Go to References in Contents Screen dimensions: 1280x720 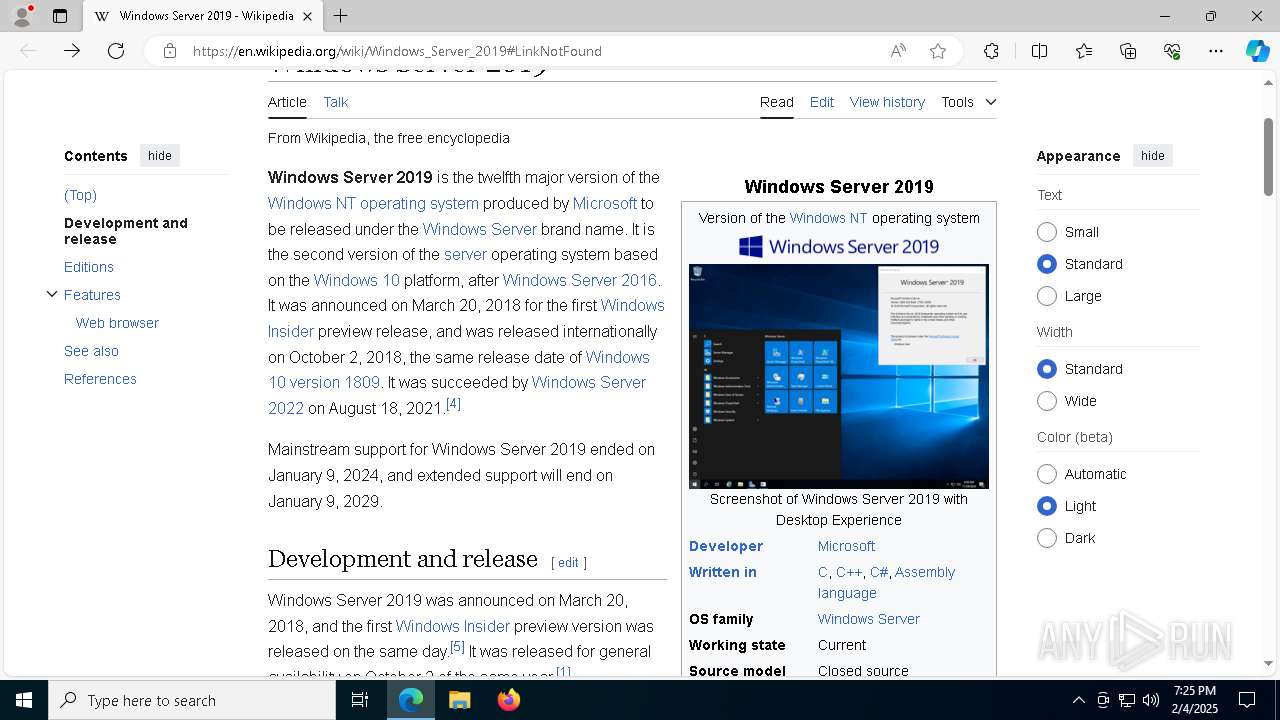[100, 379]
